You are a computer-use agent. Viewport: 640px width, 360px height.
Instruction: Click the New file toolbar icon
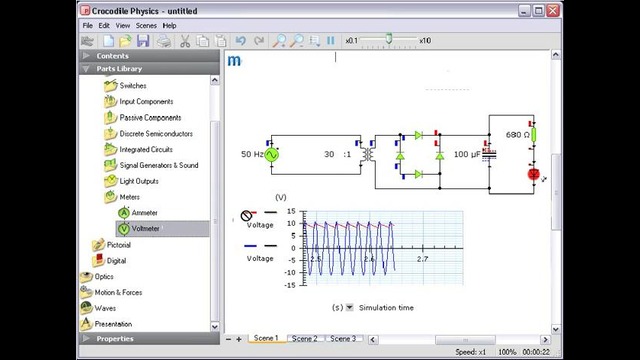tap(108, 41)
